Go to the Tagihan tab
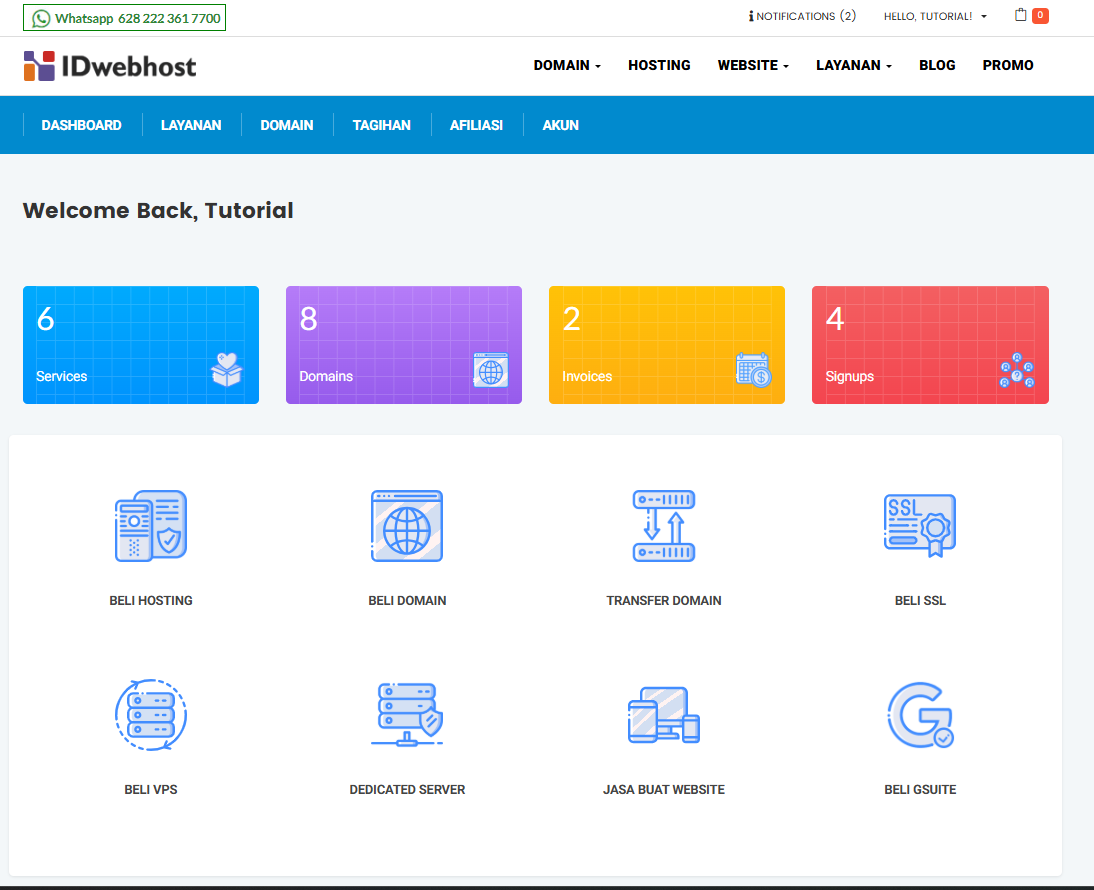The image size is (1094, 890). coord(381,125)
